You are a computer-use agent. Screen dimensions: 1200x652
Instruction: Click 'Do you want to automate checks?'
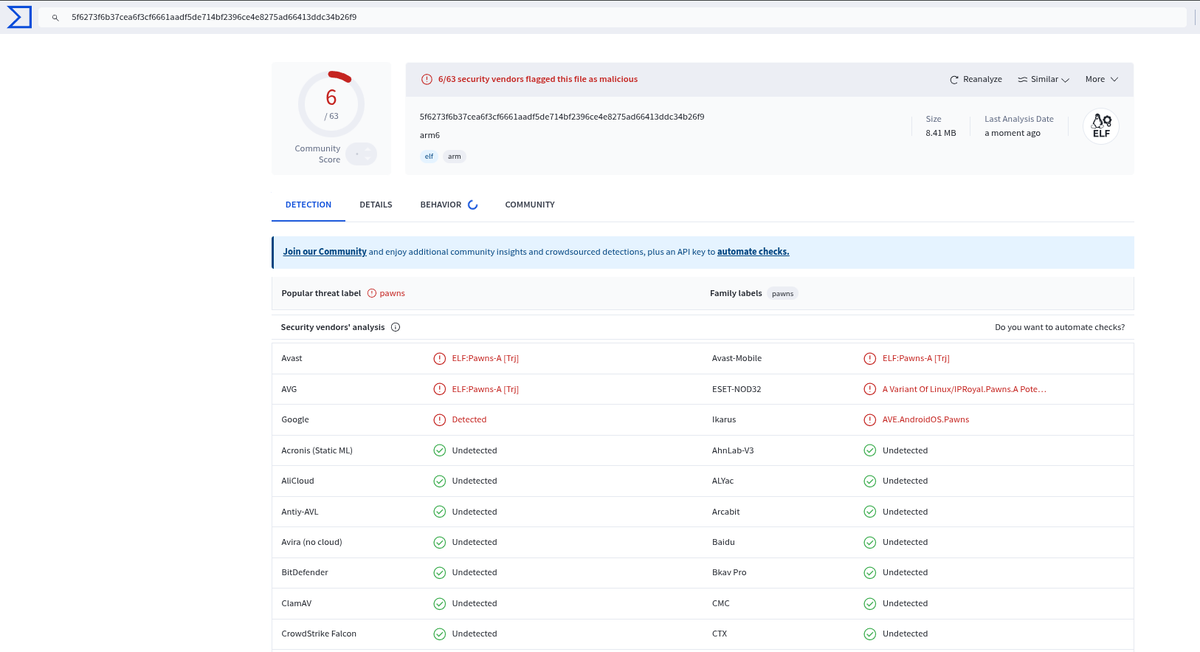1060,327
